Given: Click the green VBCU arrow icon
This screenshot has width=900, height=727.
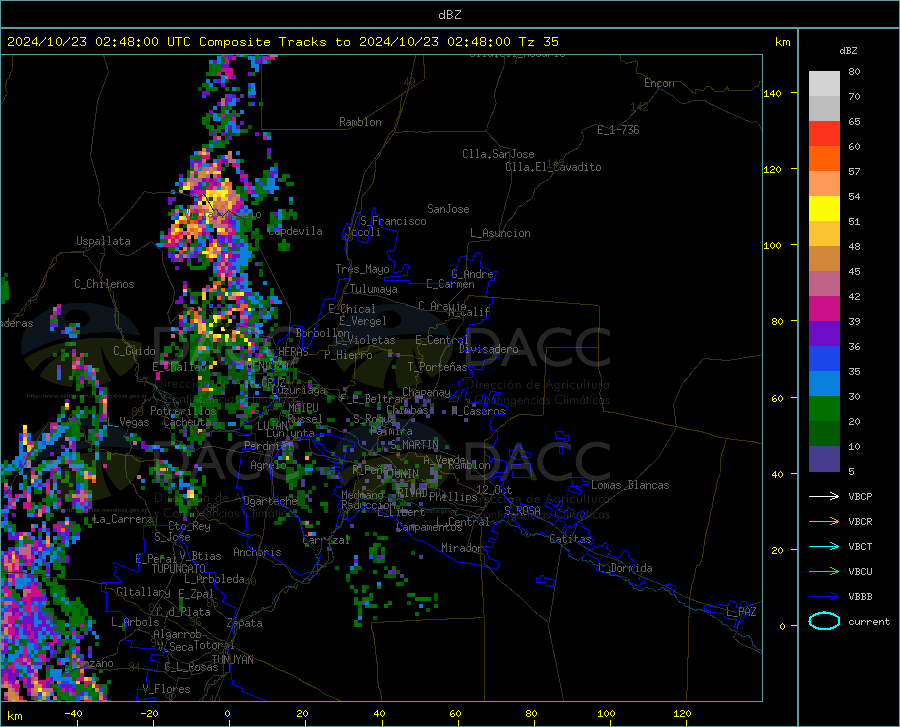Looking at the screenshot, I should click(x=824, y=572).
